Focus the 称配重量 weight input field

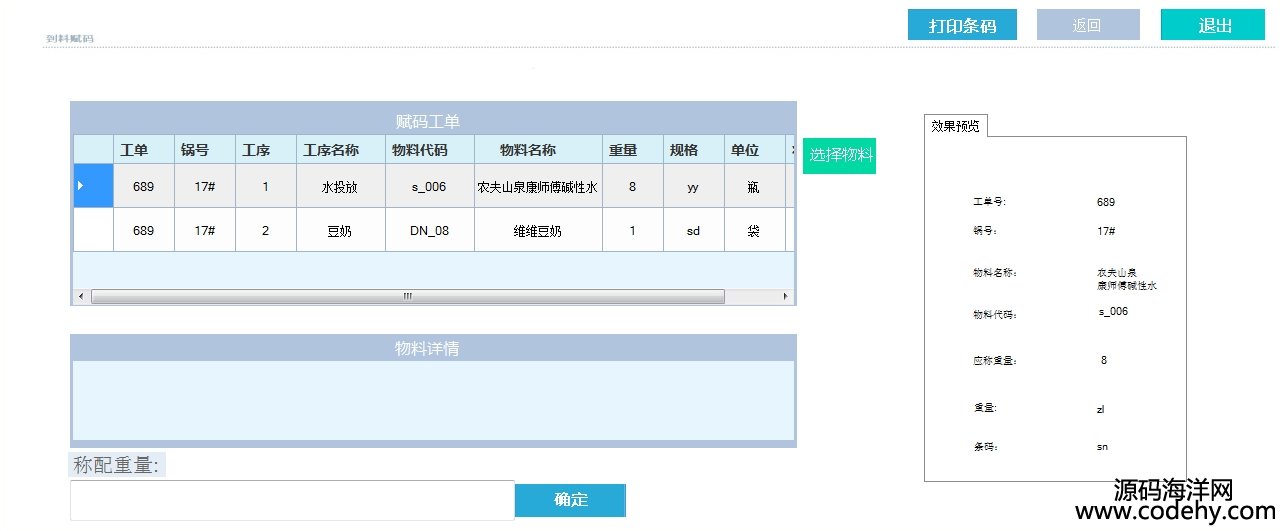coord(292,500)
